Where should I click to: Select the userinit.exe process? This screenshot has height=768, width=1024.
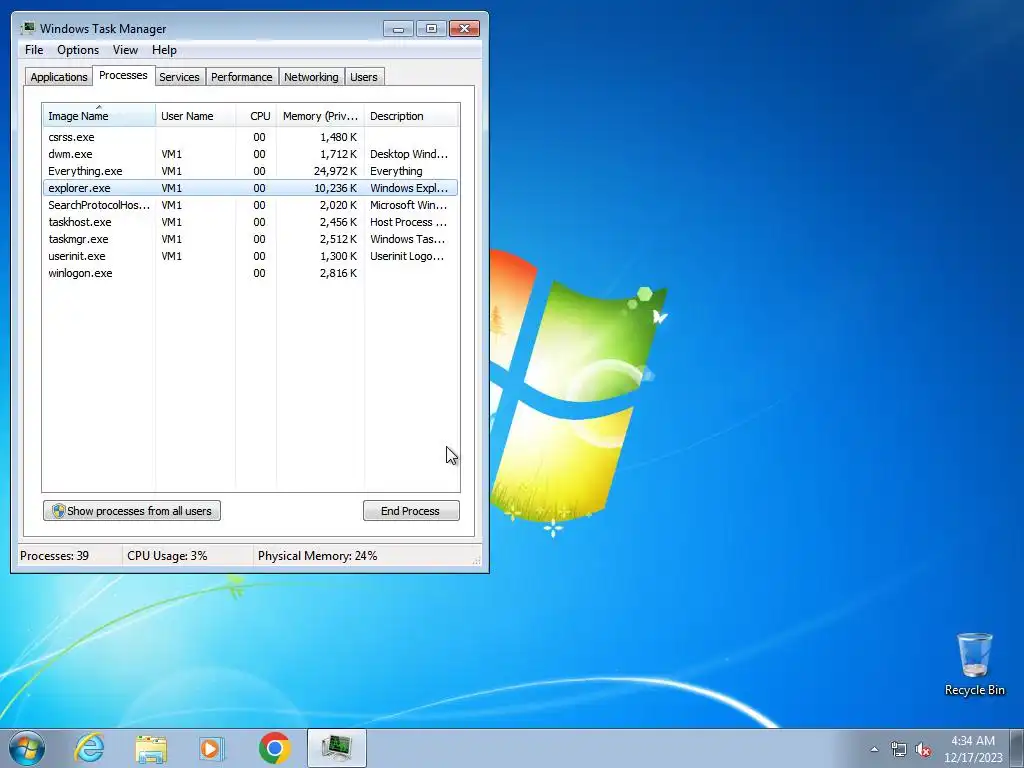(x=250, y=256)
